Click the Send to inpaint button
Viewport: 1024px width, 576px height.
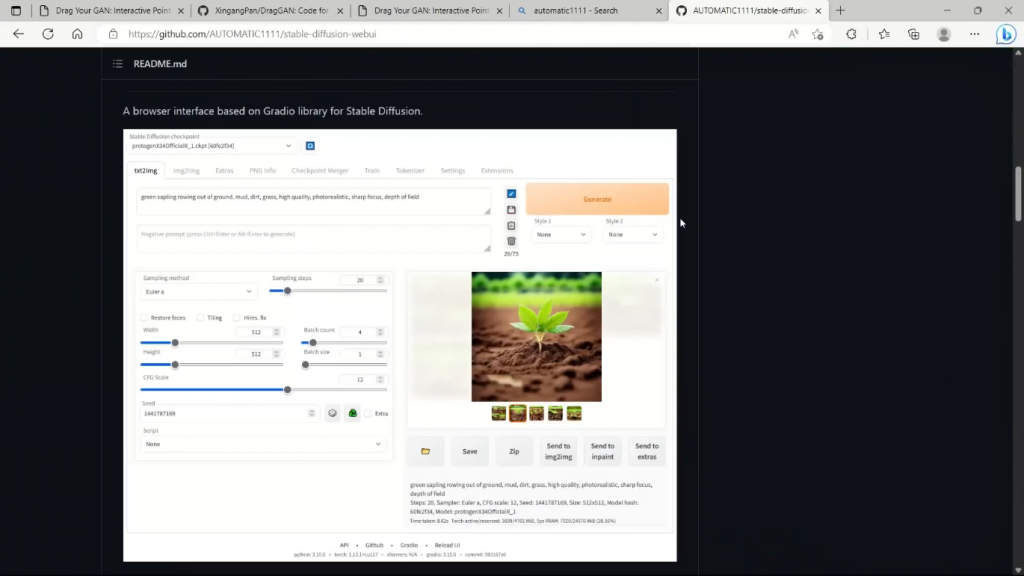603,451
